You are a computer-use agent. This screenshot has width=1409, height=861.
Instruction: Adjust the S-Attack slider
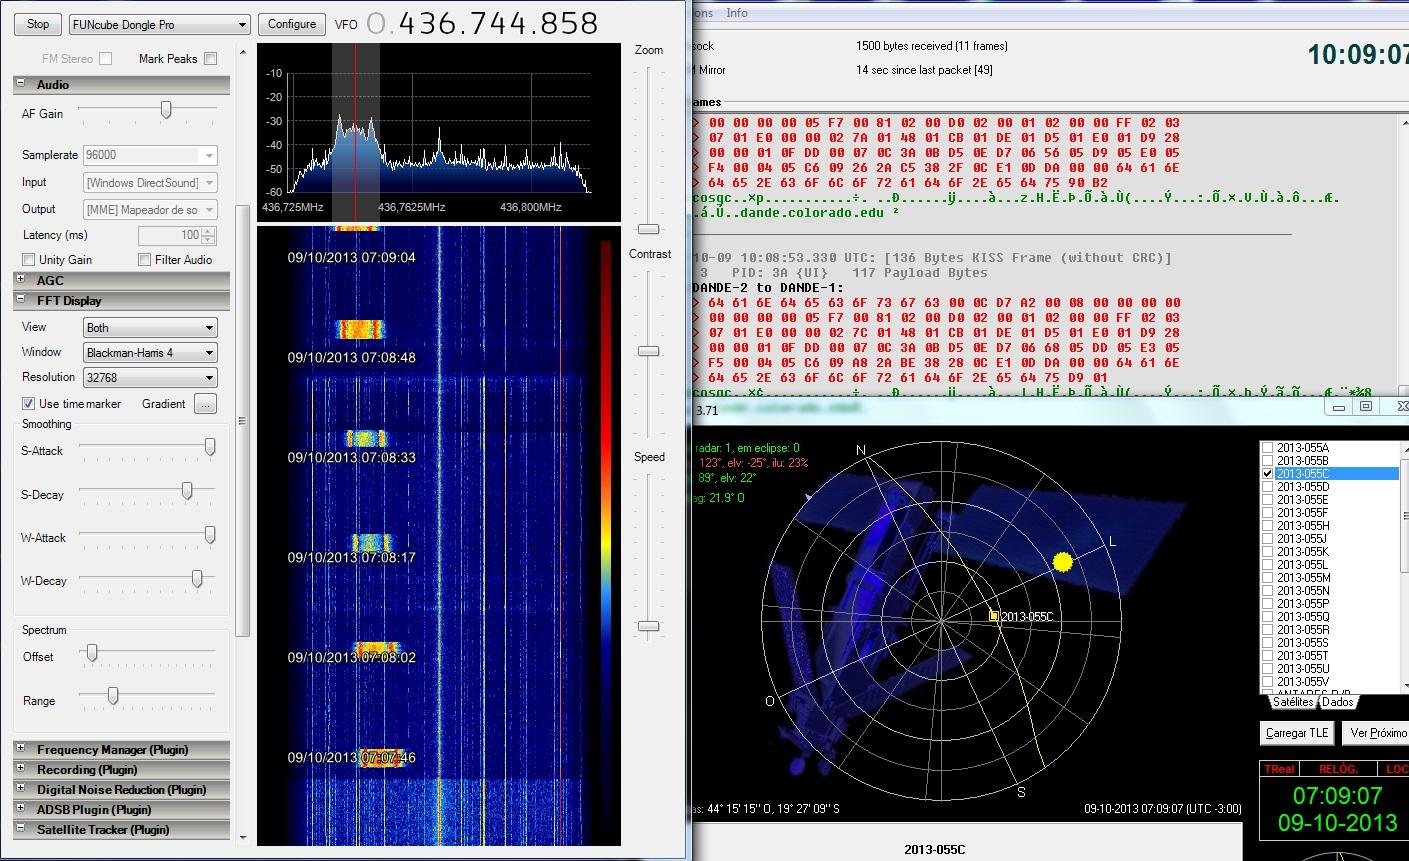[x=210, y=448]
